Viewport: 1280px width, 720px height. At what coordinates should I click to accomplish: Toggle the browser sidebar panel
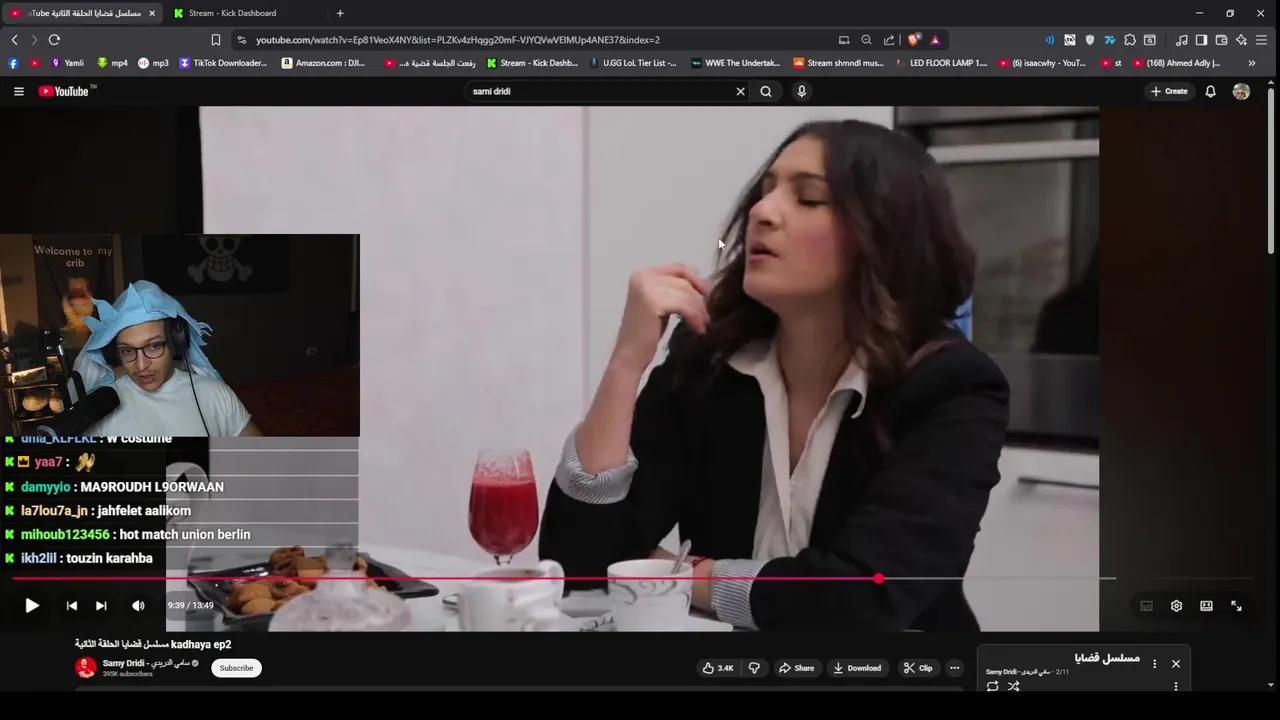coord(1201,40)
